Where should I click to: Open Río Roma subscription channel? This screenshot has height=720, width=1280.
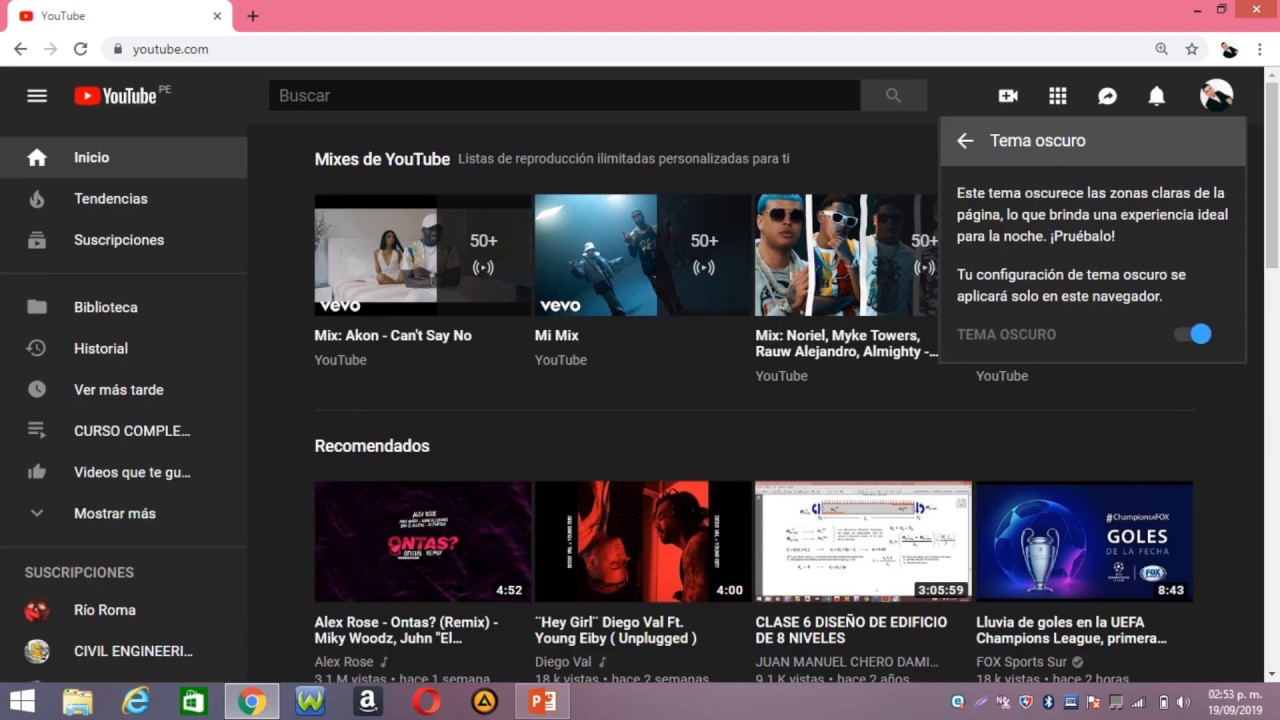[124, 610]
